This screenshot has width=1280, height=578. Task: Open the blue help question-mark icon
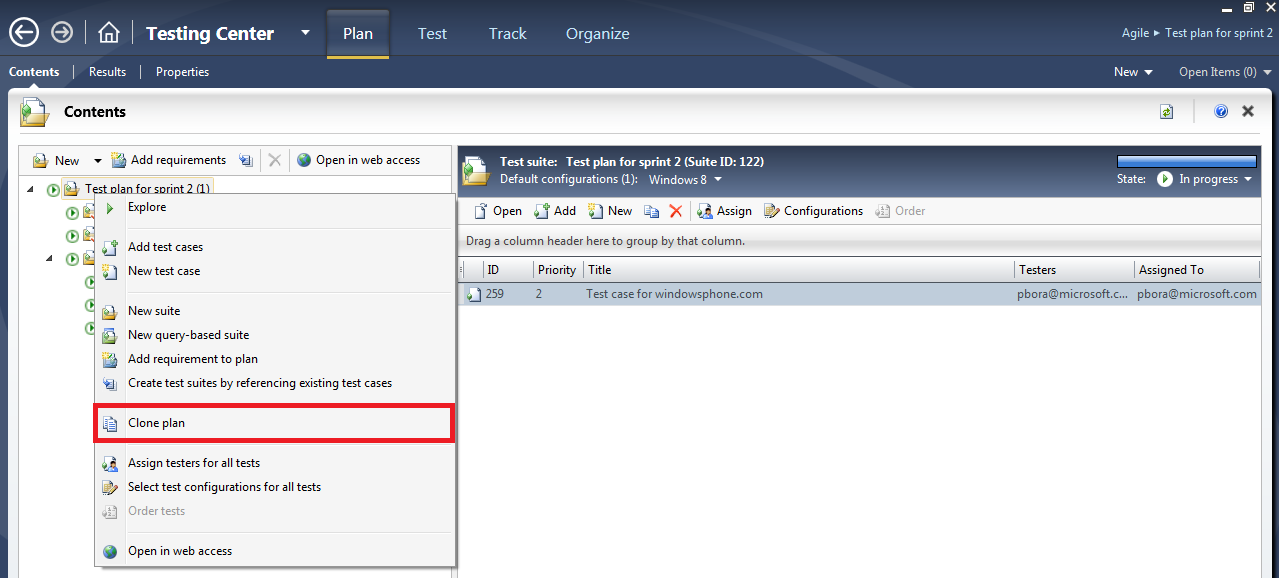pyautogui.click(x=1221, y=112)
